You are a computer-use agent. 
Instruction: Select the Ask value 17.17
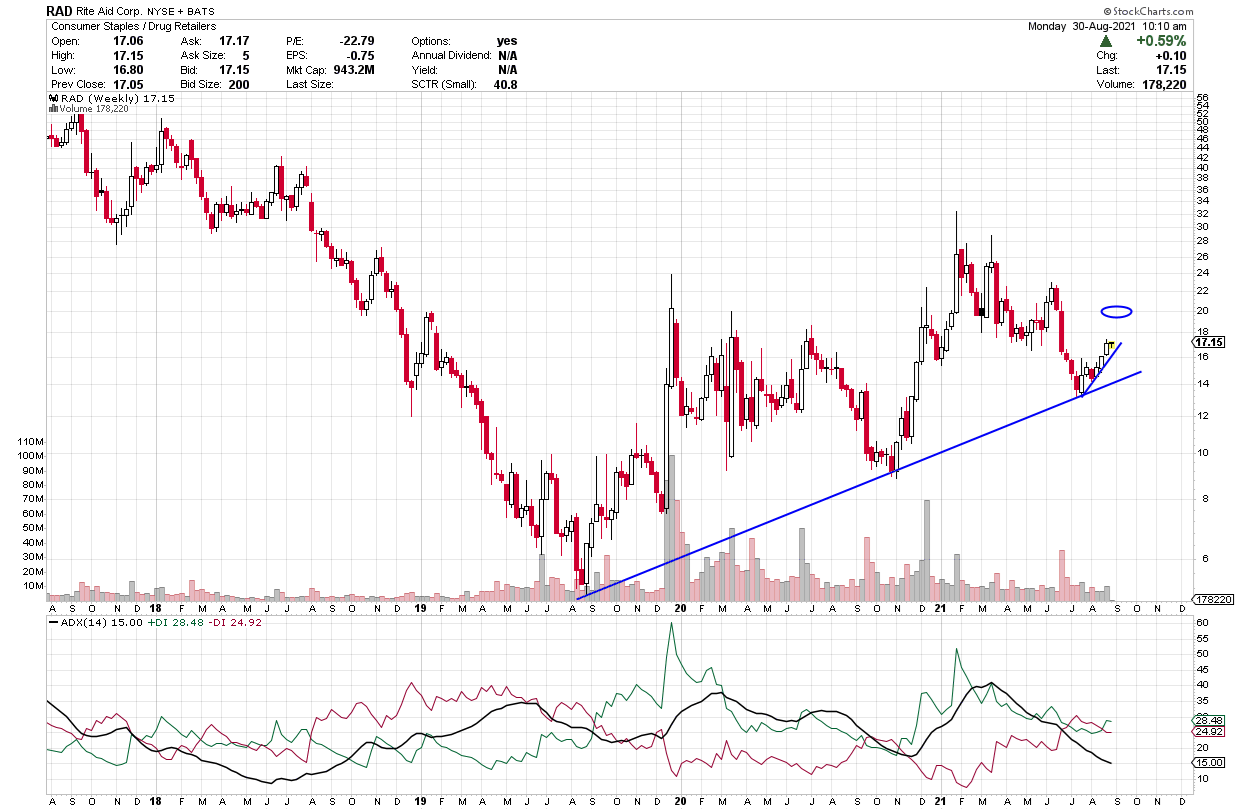233,41
